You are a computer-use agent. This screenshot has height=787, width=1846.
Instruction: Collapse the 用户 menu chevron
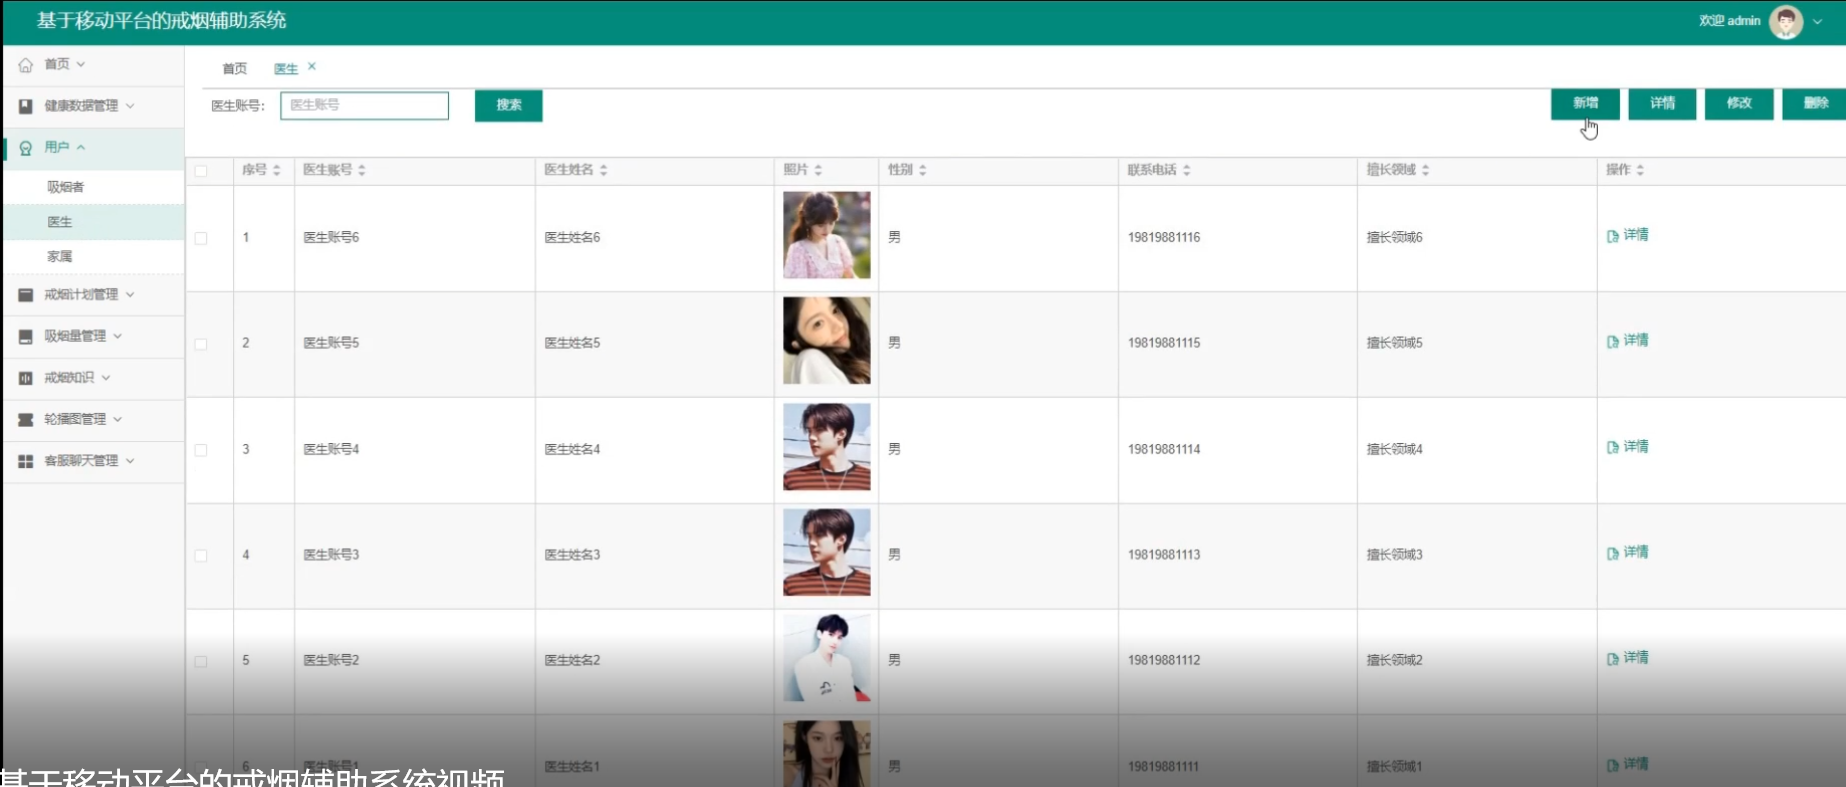81,148
